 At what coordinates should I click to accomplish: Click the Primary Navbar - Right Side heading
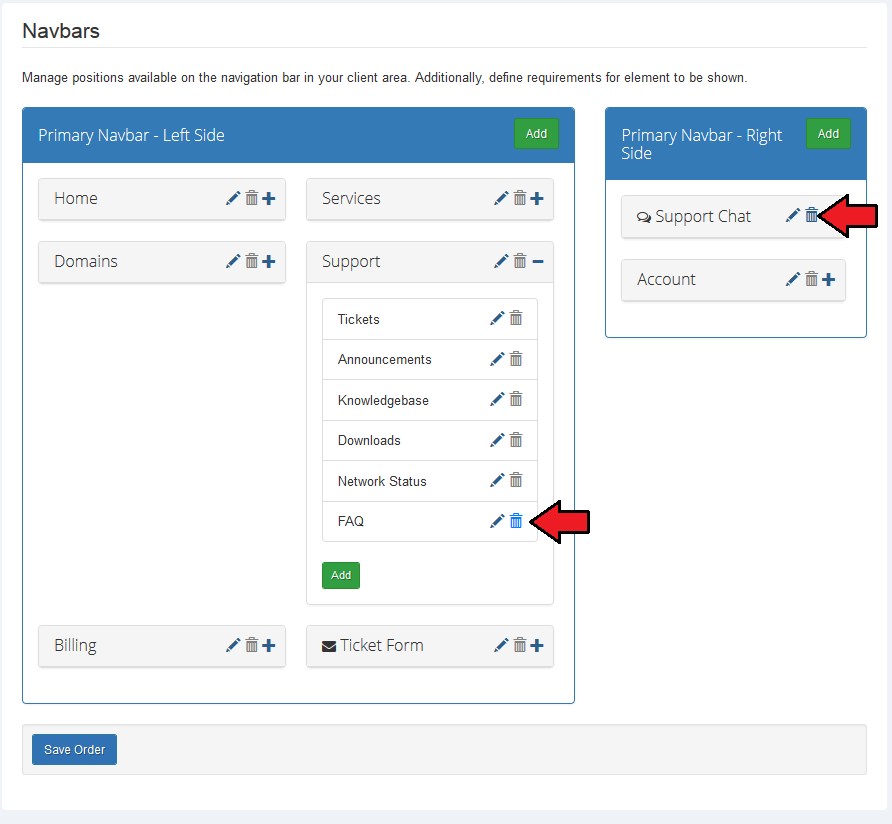click(702, 144)
